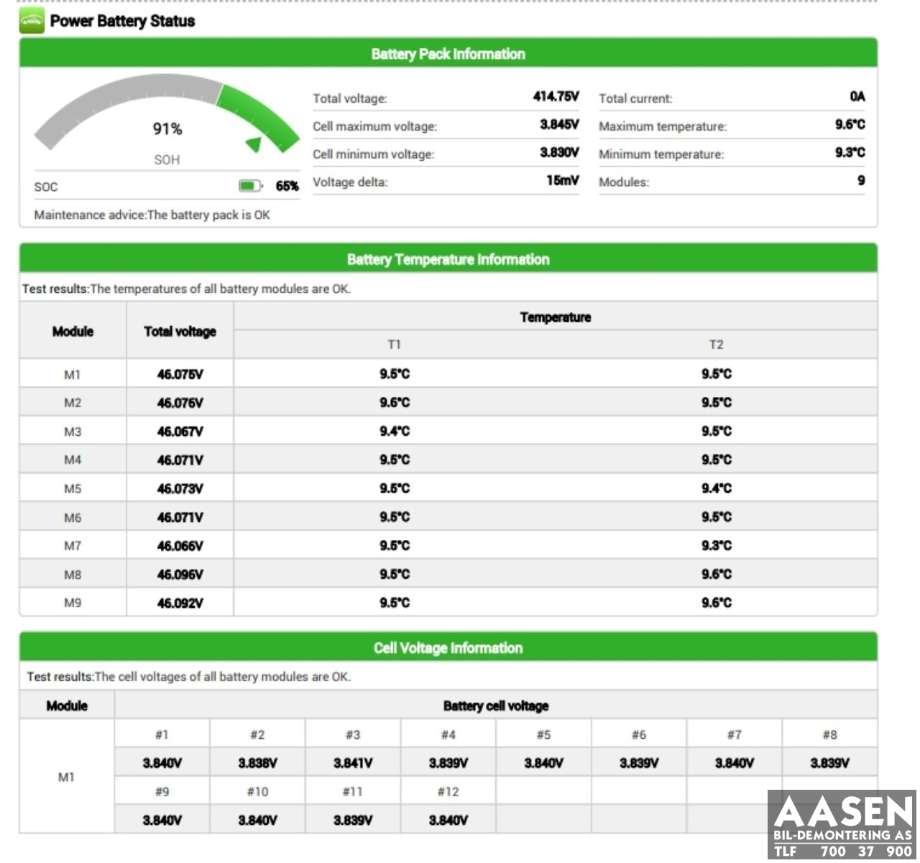Select module M1 total voltage 46.075V

180,374
